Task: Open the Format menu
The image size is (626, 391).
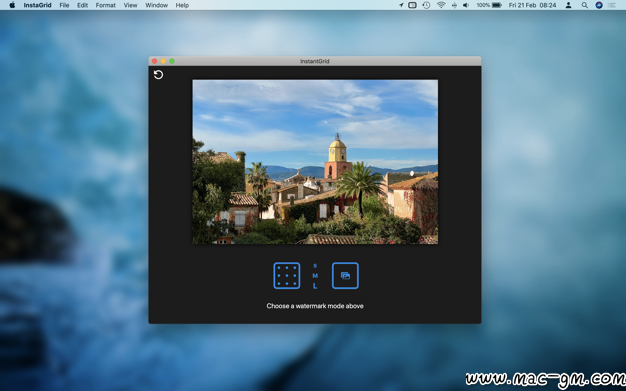Action: click(x=106, y=5)
